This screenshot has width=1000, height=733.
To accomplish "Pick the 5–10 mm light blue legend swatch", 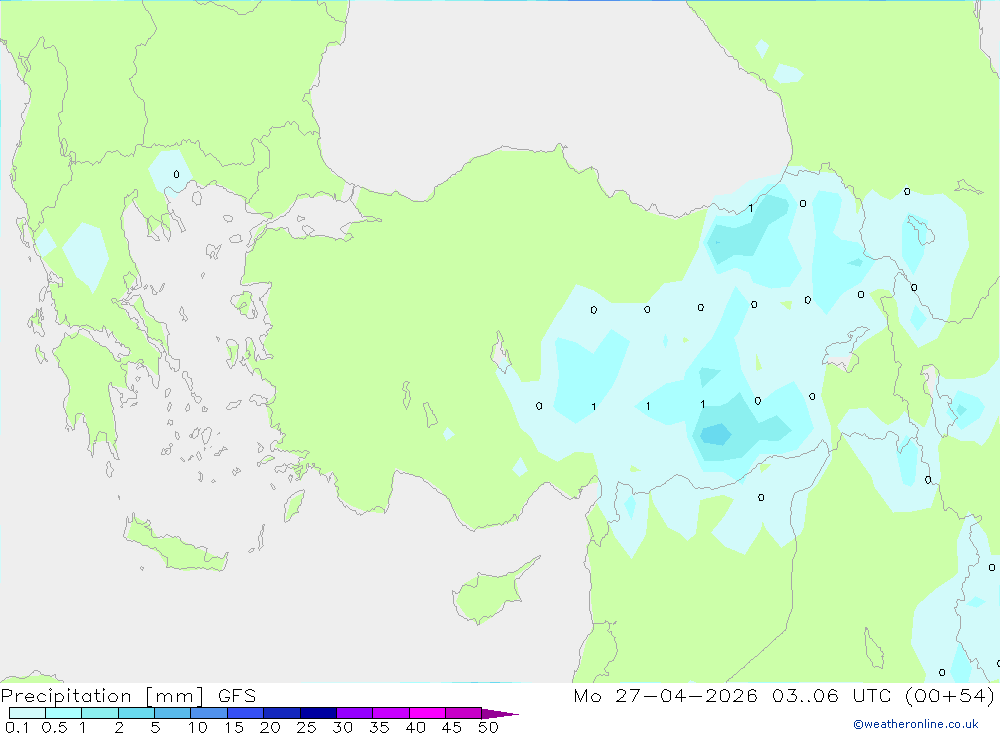I will 173,713.
